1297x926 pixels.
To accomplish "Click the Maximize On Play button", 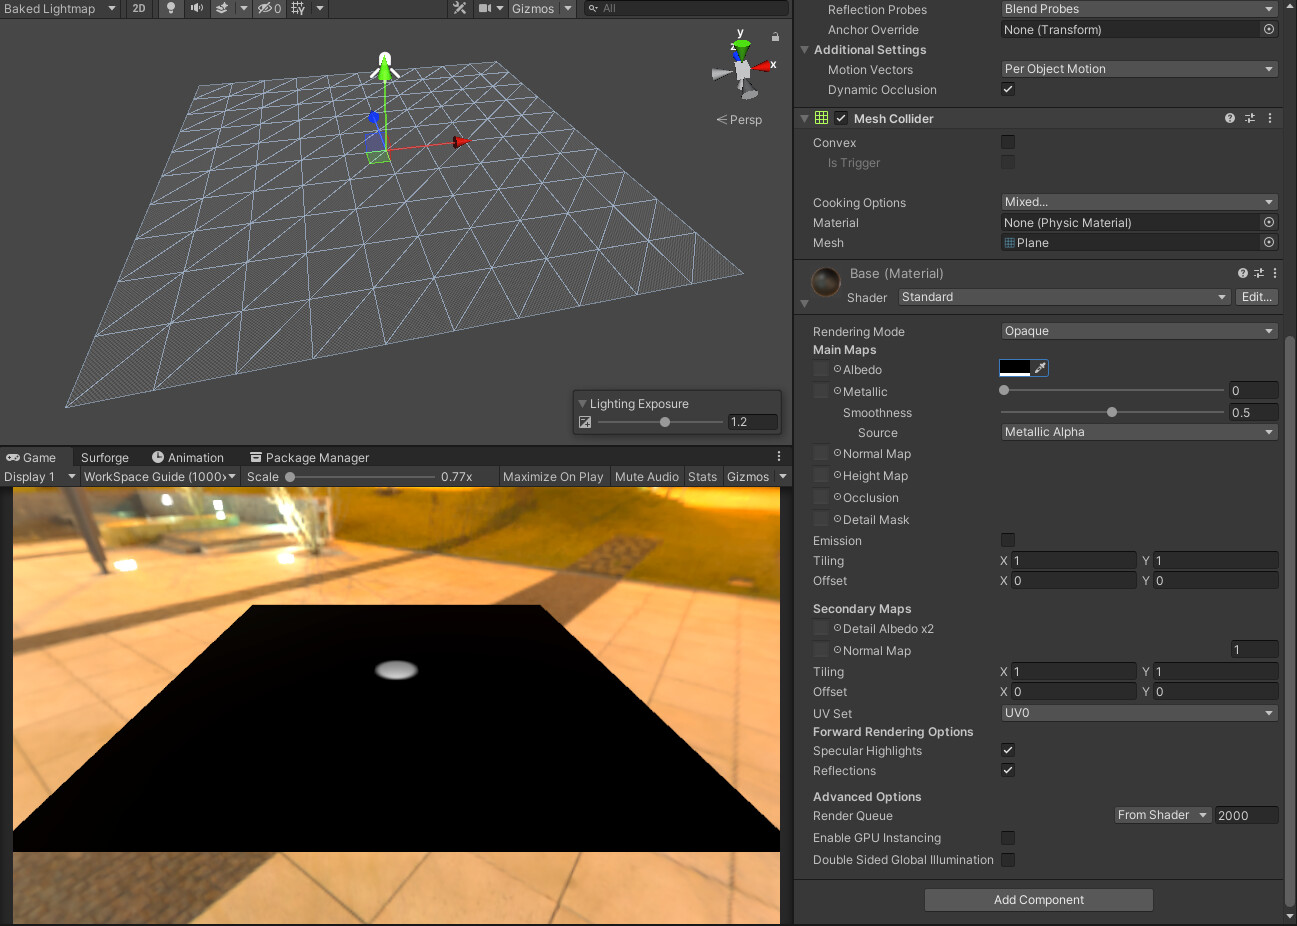I will (553, 477).
